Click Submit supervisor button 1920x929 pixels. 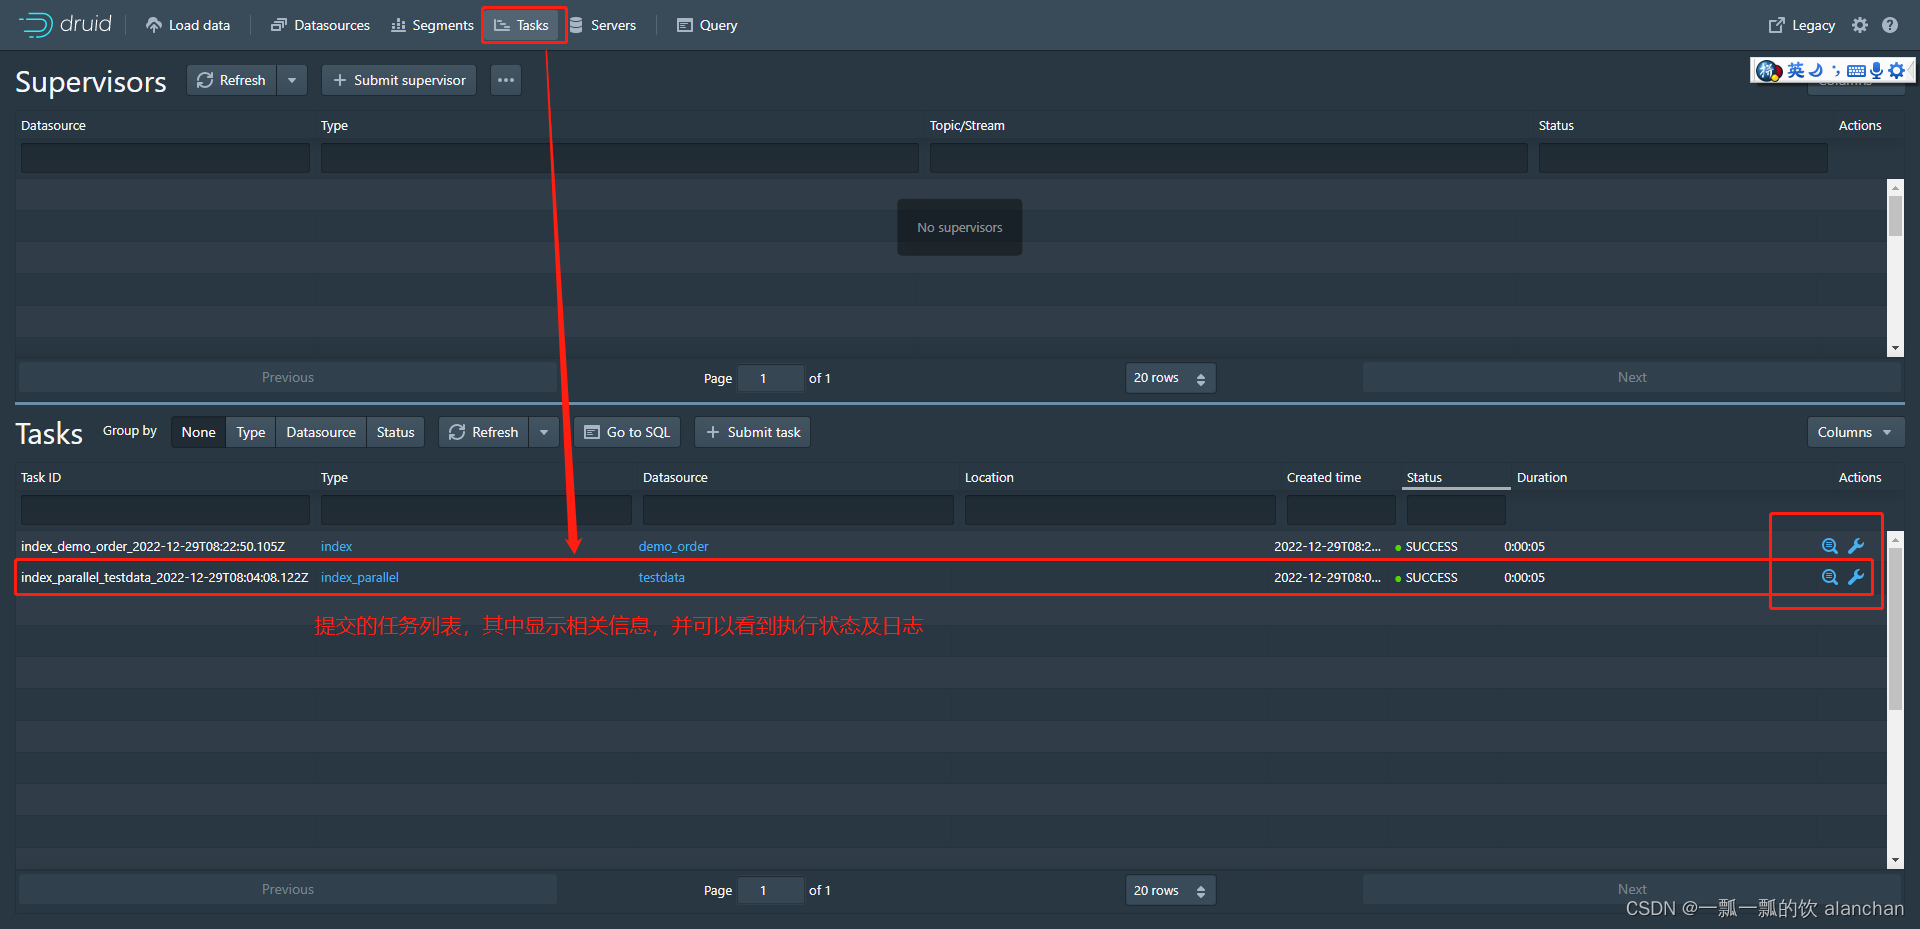point(399,80)
